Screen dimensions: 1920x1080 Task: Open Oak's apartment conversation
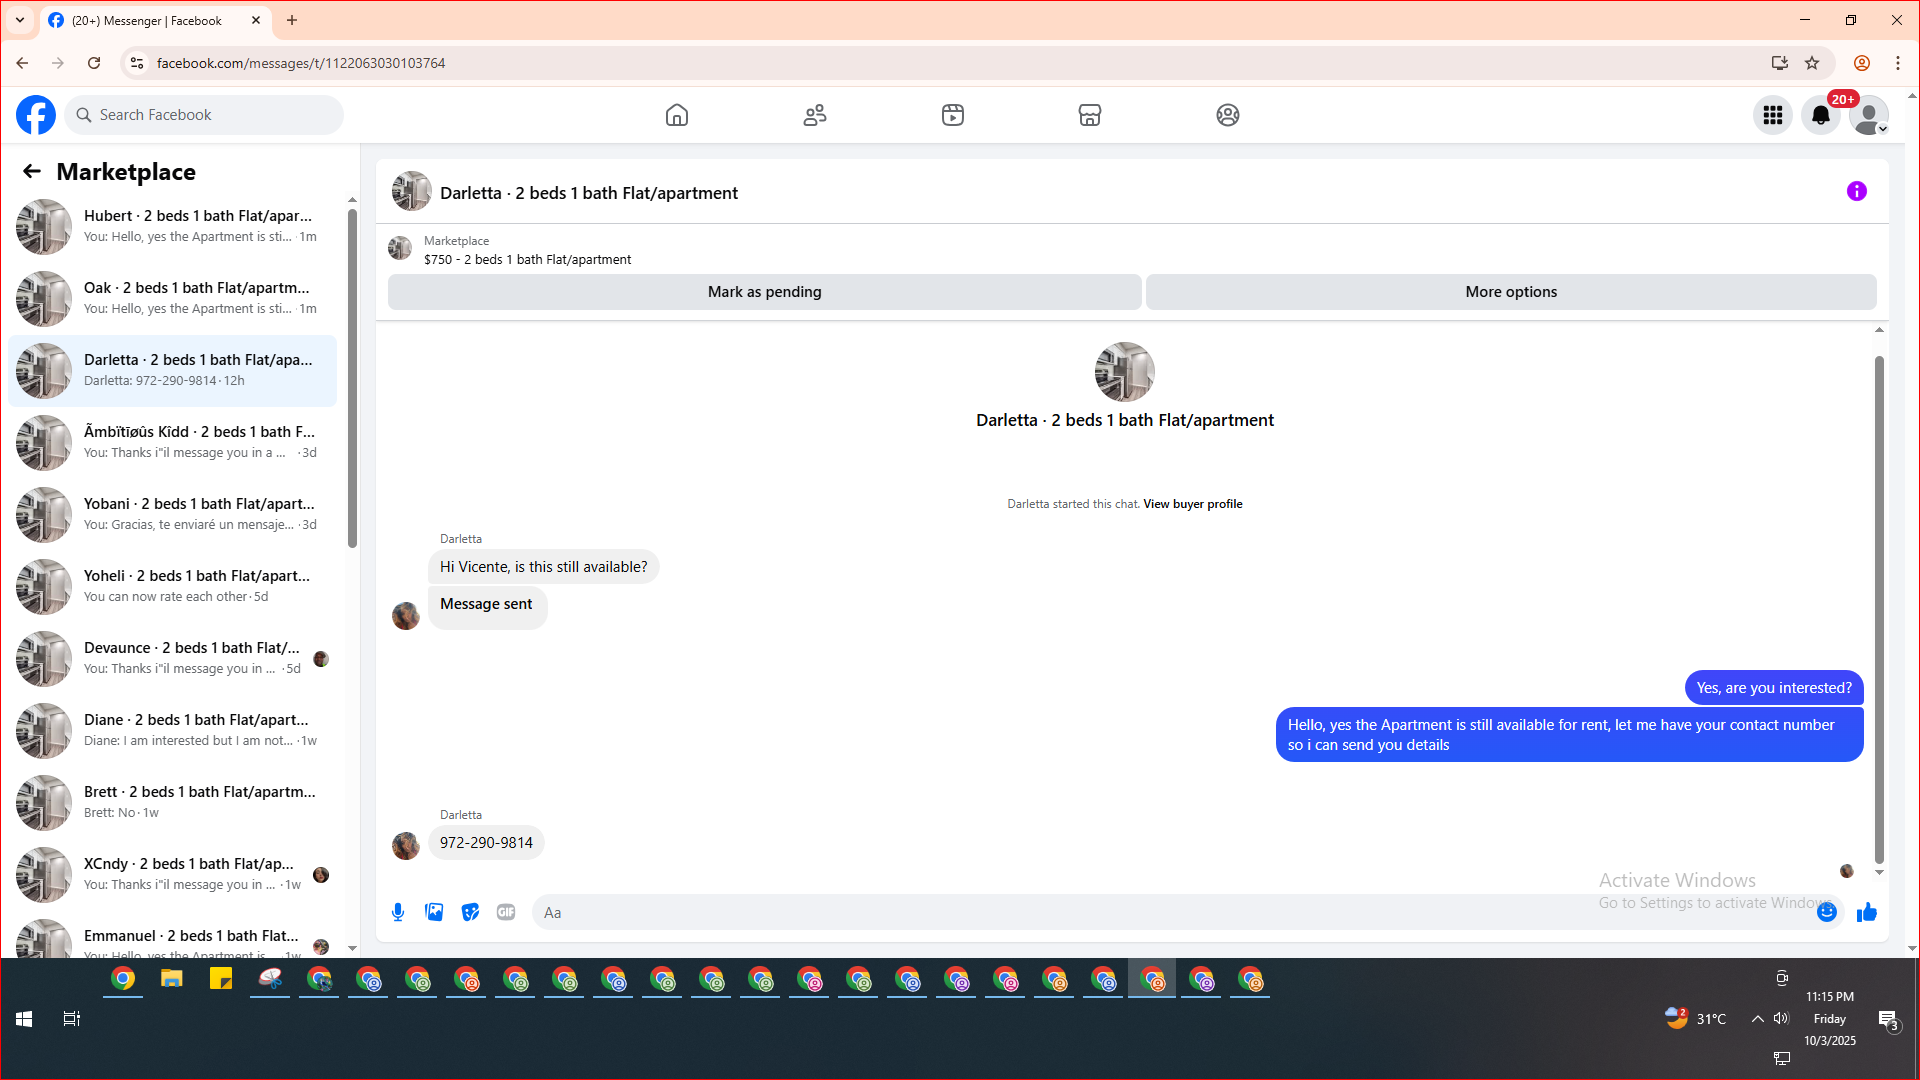pos(172,299)
